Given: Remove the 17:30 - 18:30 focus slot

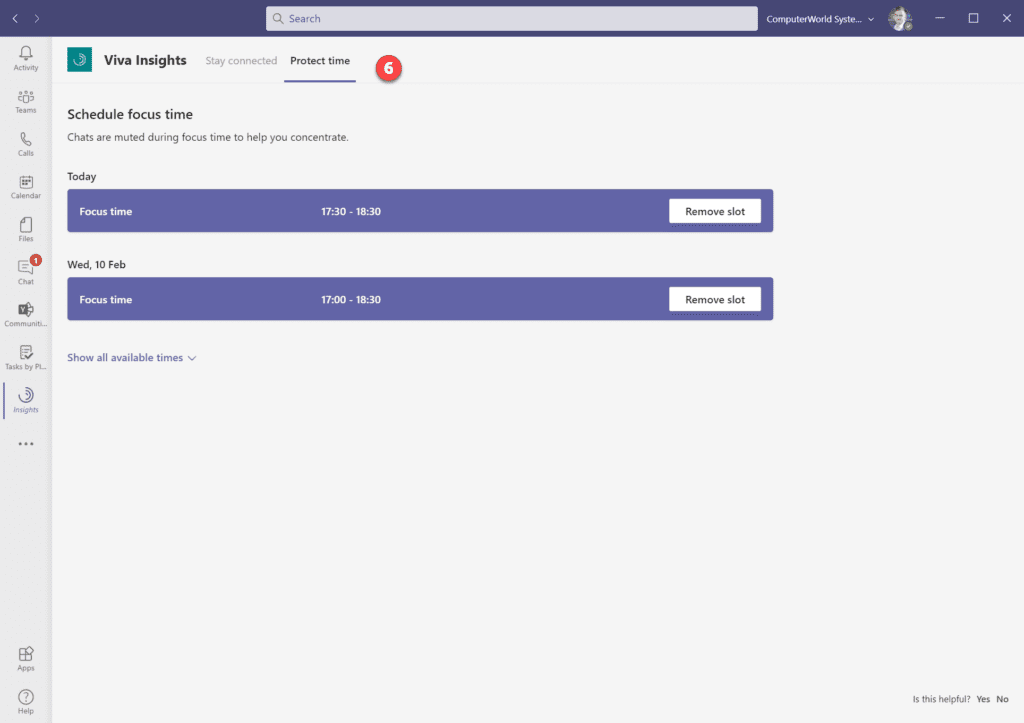Looking at the screenshot, I should pos(714,211).
